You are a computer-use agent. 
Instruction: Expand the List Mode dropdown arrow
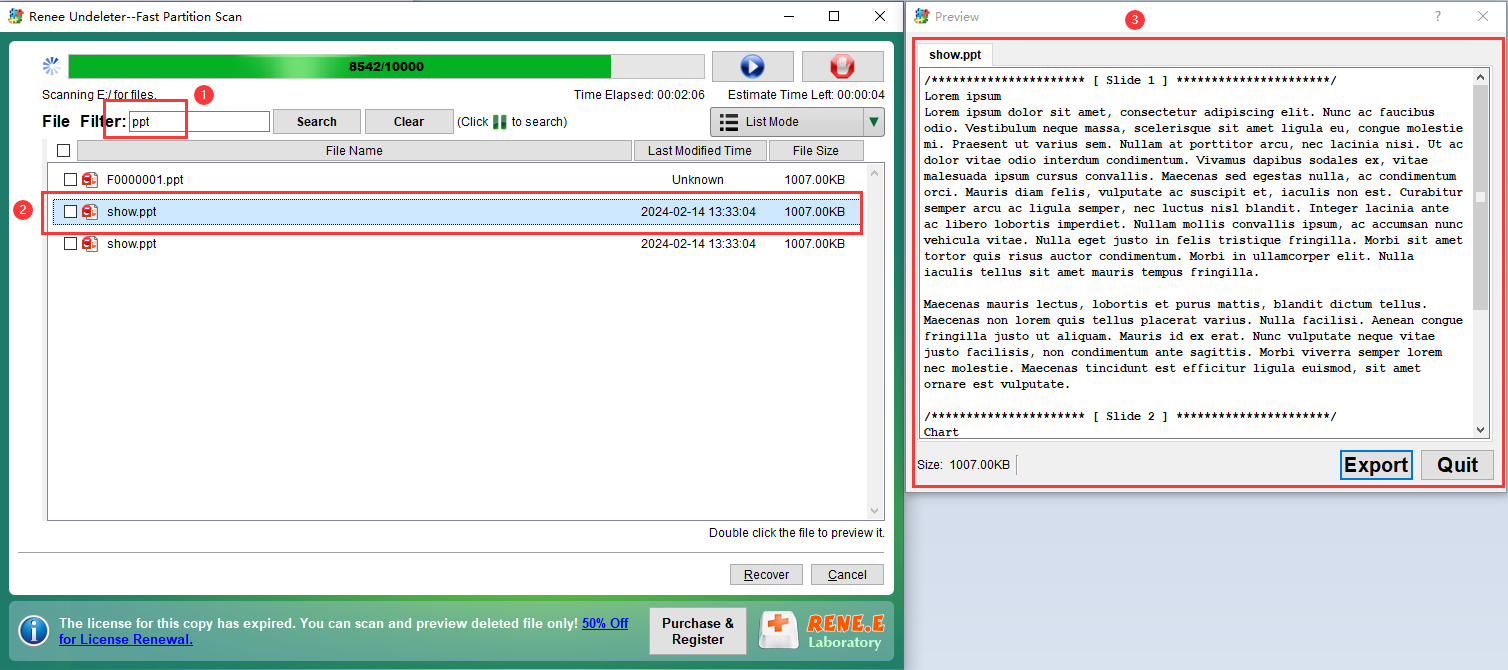click(x=874, y=122)
